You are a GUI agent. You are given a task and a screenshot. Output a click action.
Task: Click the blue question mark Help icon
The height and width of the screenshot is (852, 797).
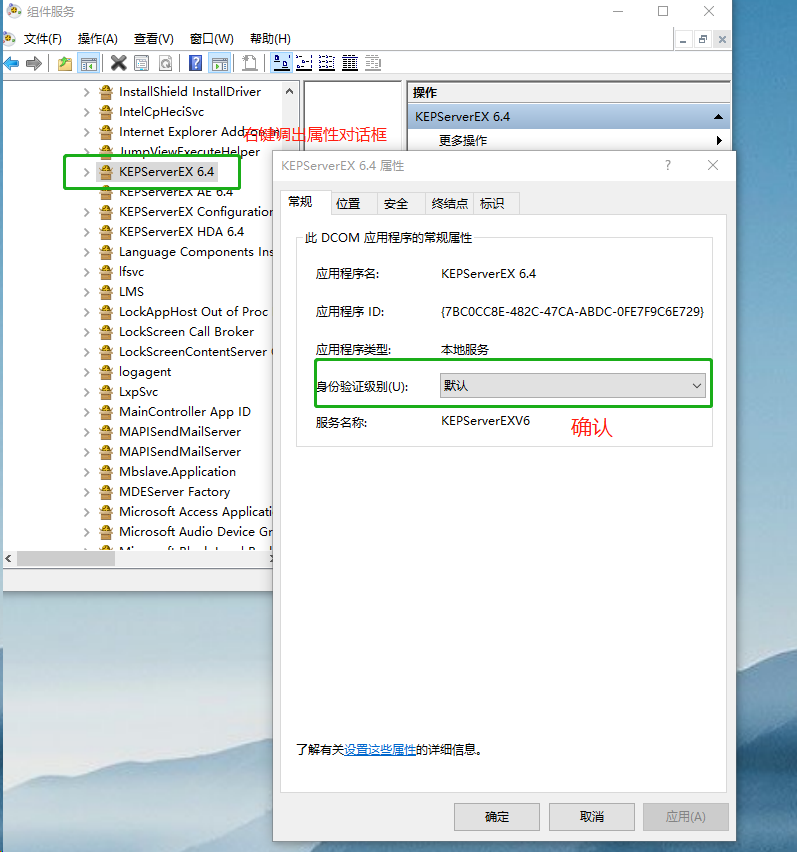[x=195, y=64]
